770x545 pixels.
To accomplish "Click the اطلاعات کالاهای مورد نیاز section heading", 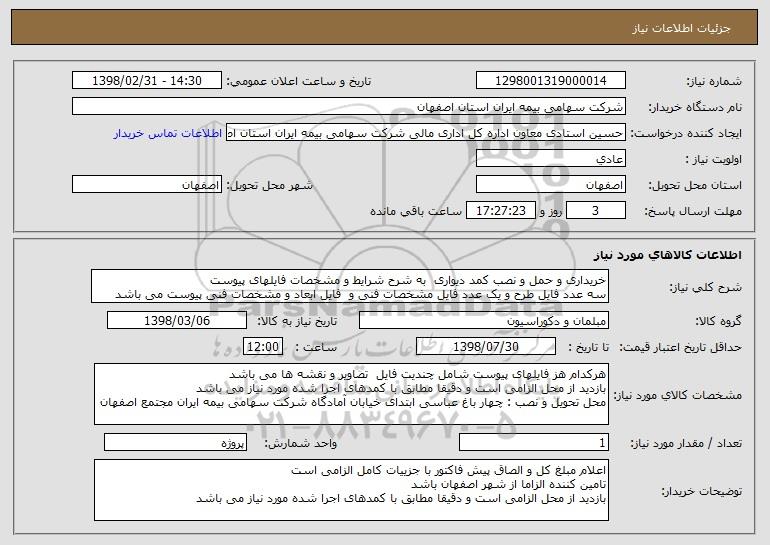I will [667, 255].
